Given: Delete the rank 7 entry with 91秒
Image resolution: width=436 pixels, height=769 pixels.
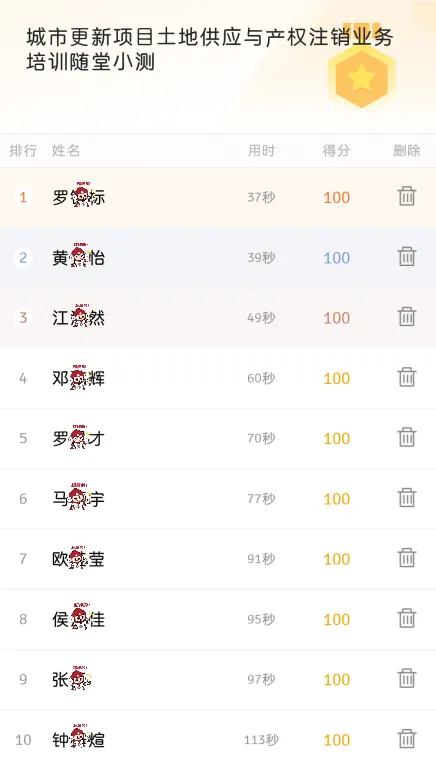Looking at the screenshot, I should coord(407,558).
